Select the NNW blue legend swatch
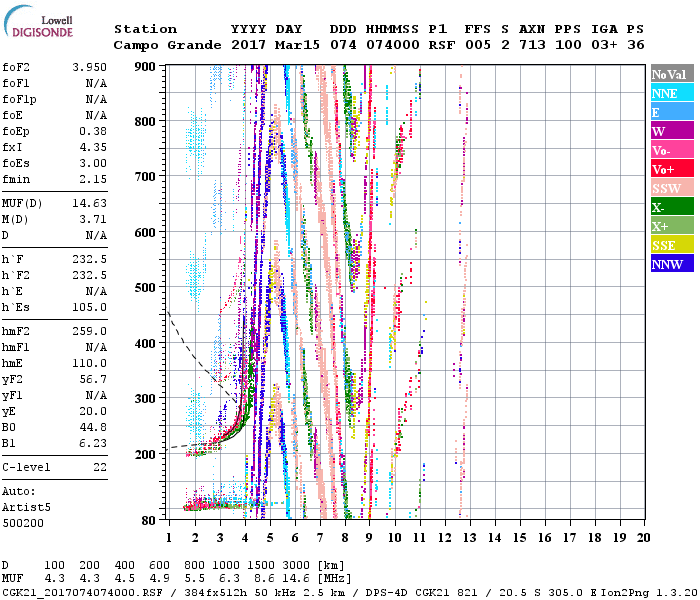The image size is (700, 600). (668, 264)
